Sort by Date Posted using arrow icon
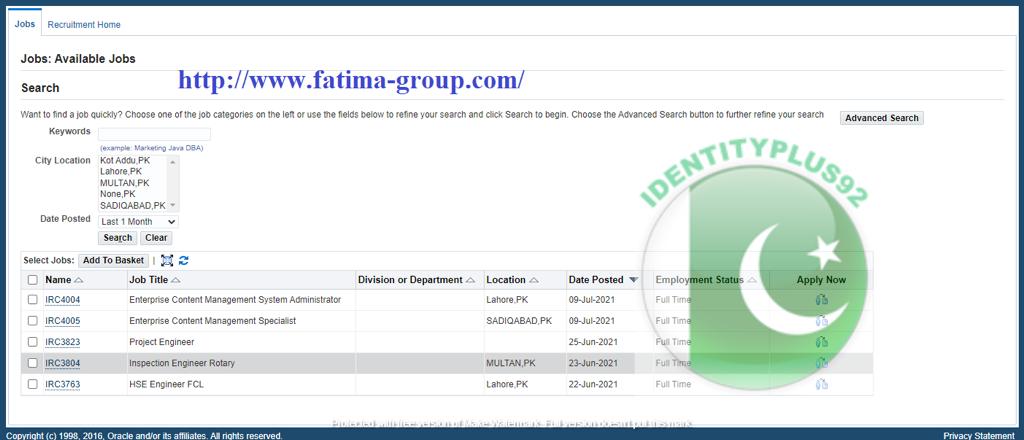The height and width of the screenshot is (440, 1024). (x=633, y=280)
